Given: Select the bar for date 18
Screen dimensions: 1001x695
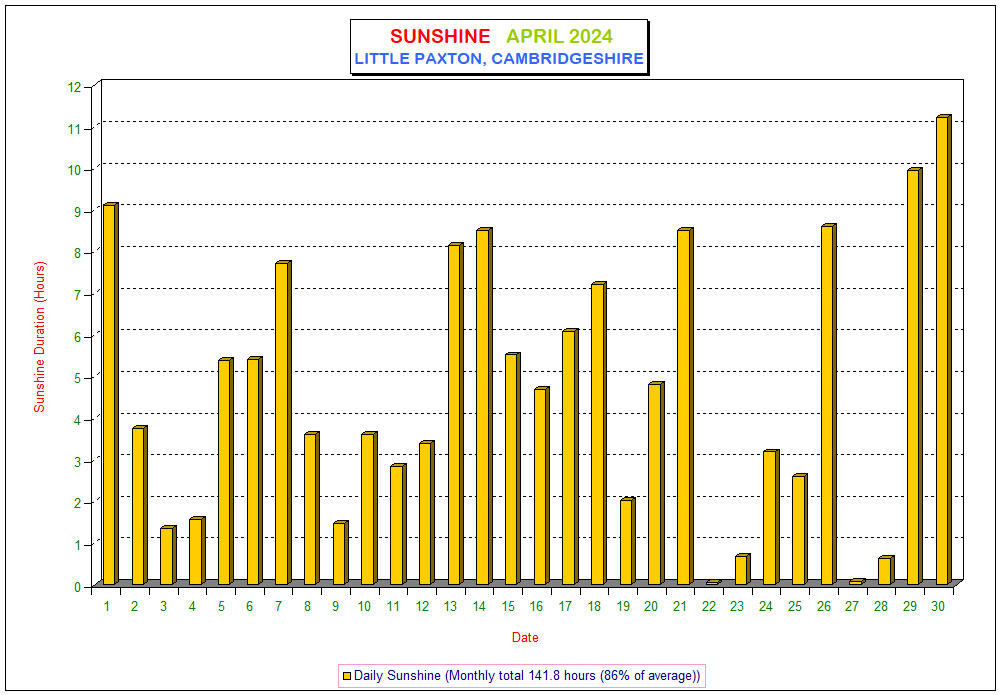Looking at the screenshot, I should (x=598, y=434).
